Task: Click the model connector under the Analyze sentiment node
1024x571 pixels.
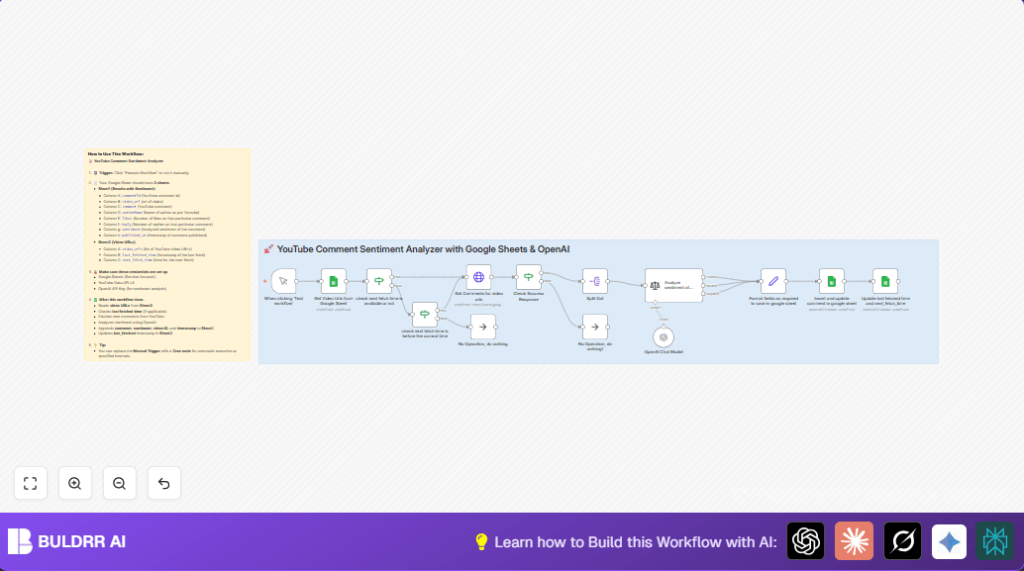Action: click(655, 303)
